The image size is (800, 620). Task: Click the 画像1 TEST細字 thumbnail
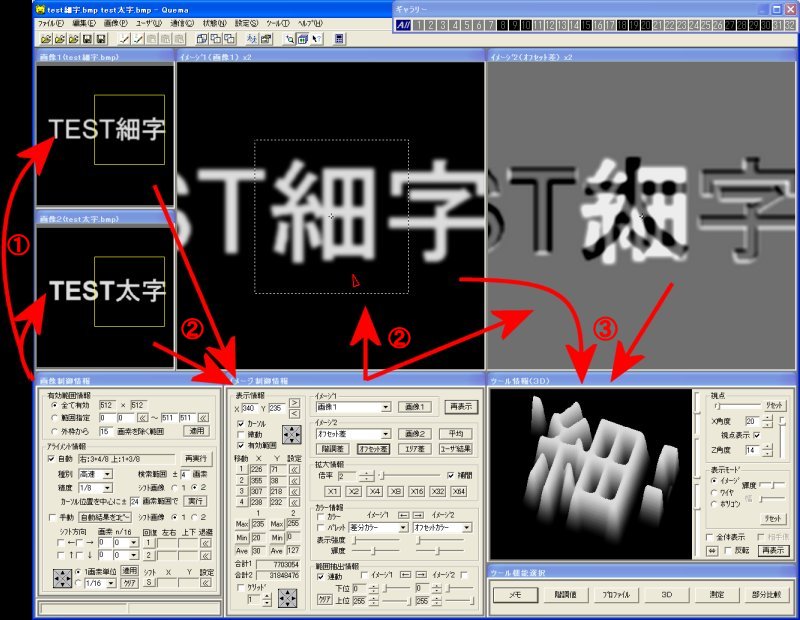[105, 134]
